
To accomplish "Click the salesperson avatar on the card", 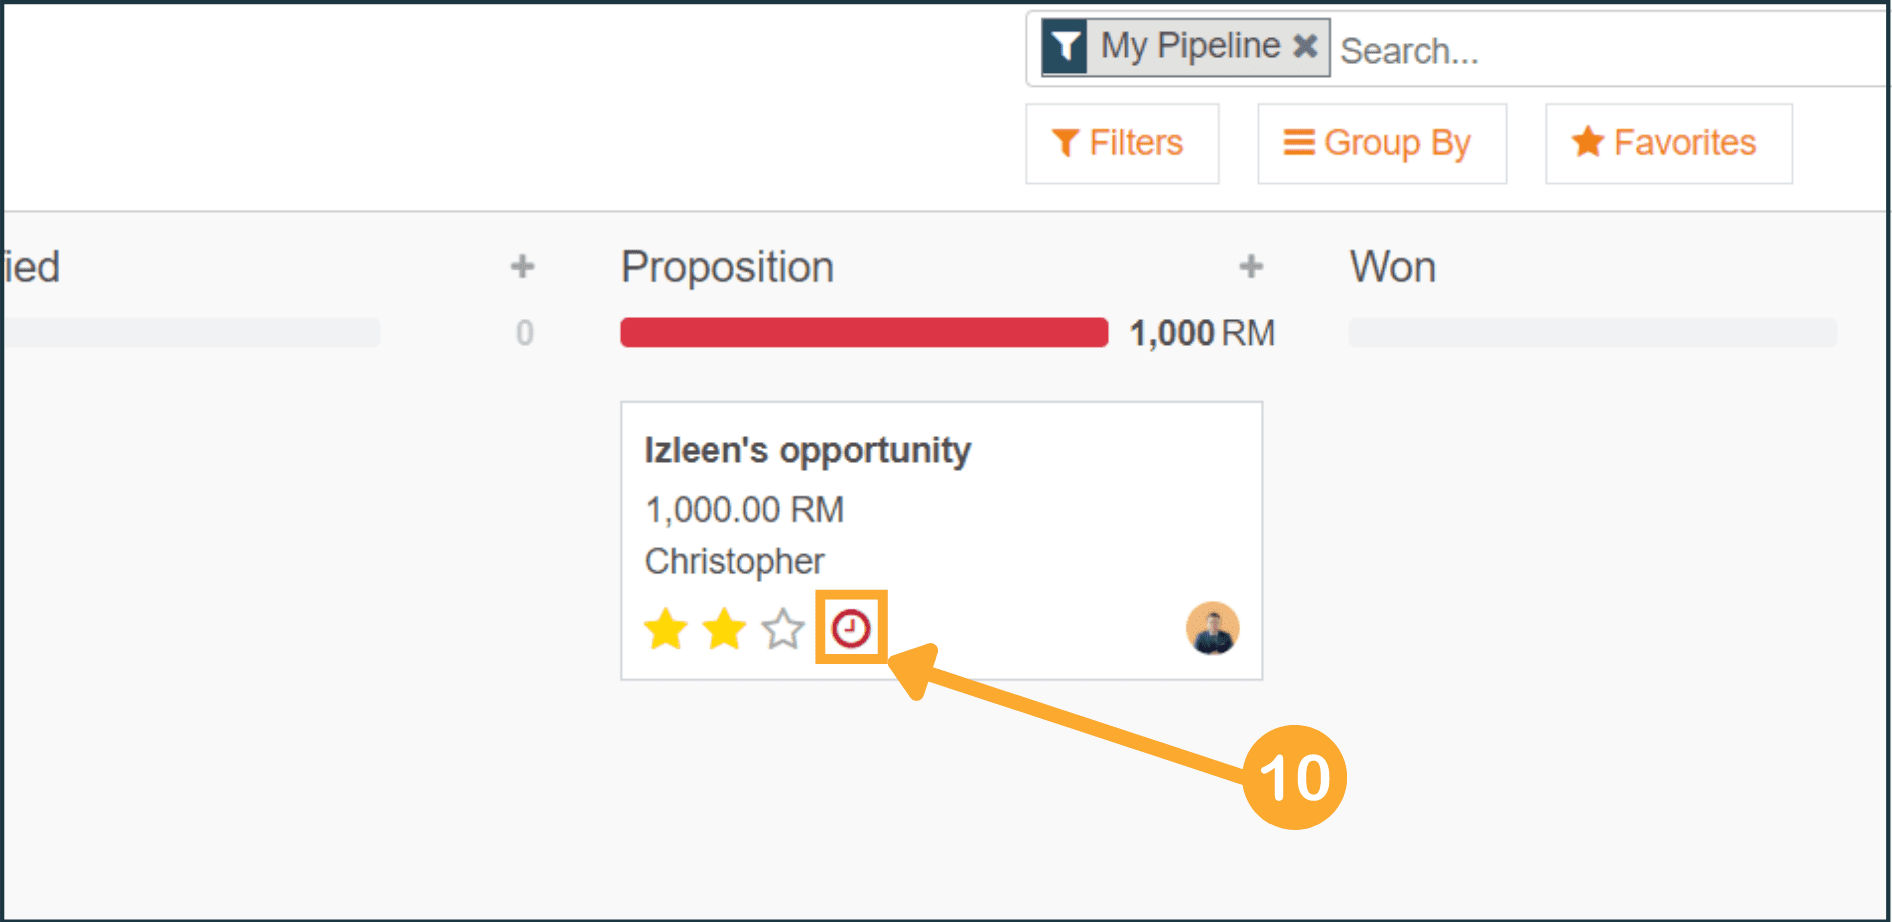I will coord(1212,629).
